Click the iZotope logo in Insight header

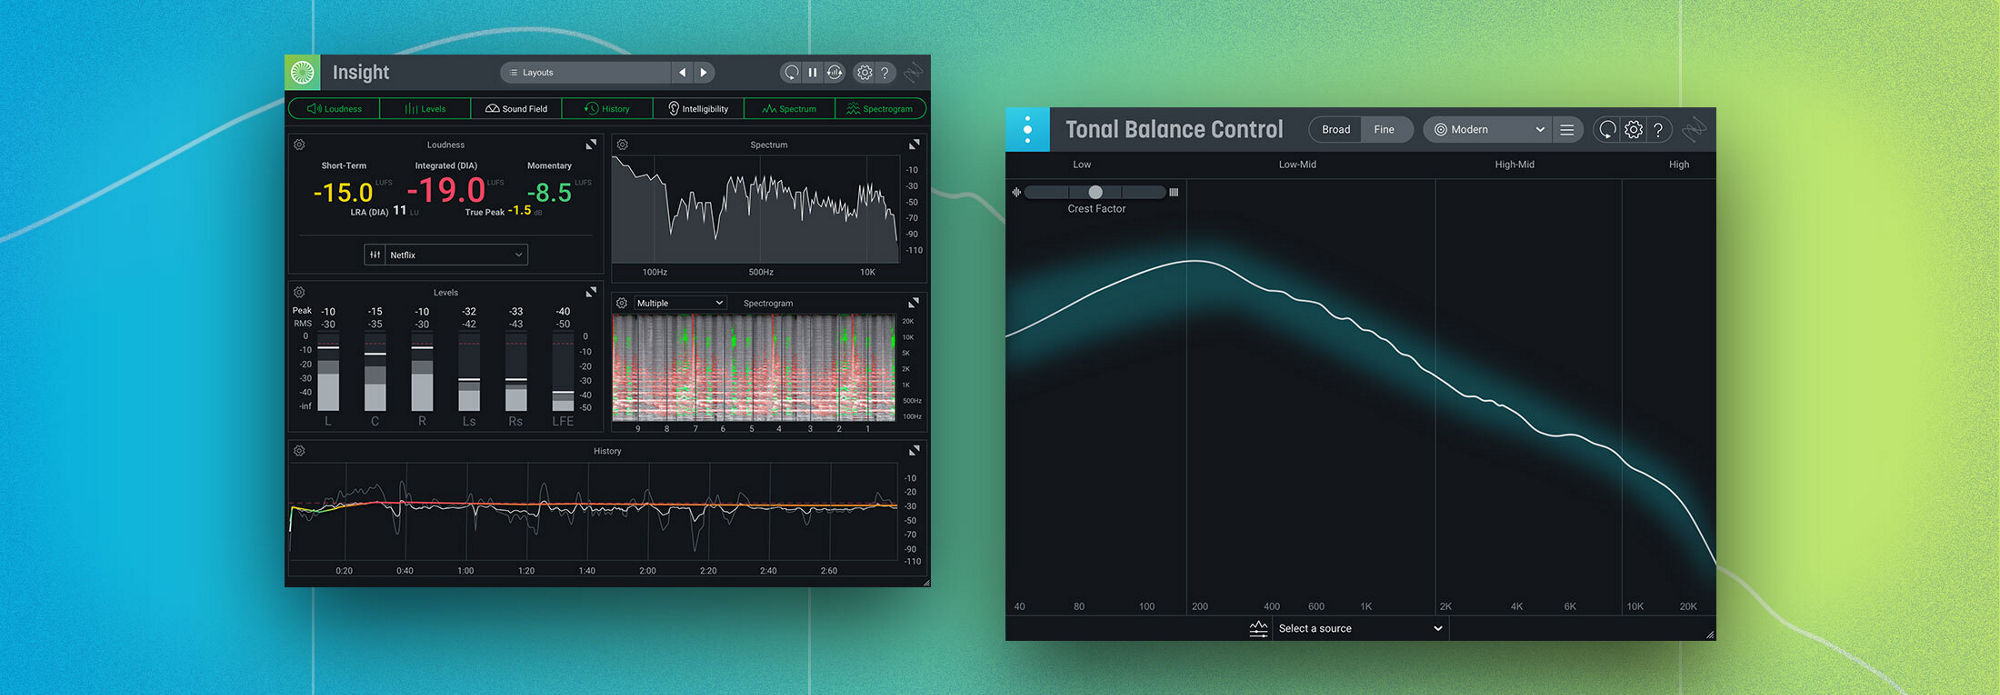(913, 72)
